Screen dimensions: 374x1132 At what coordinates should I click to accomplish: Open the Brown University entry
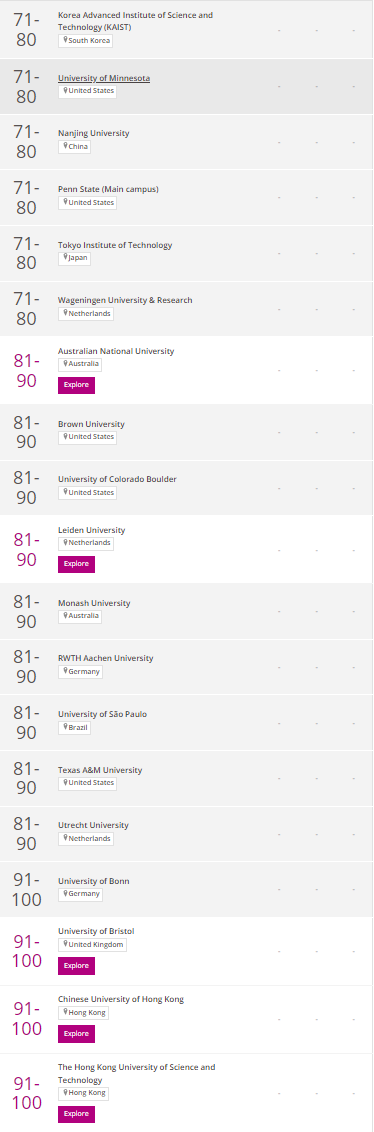pyautogui.click(x=91, y=424)
